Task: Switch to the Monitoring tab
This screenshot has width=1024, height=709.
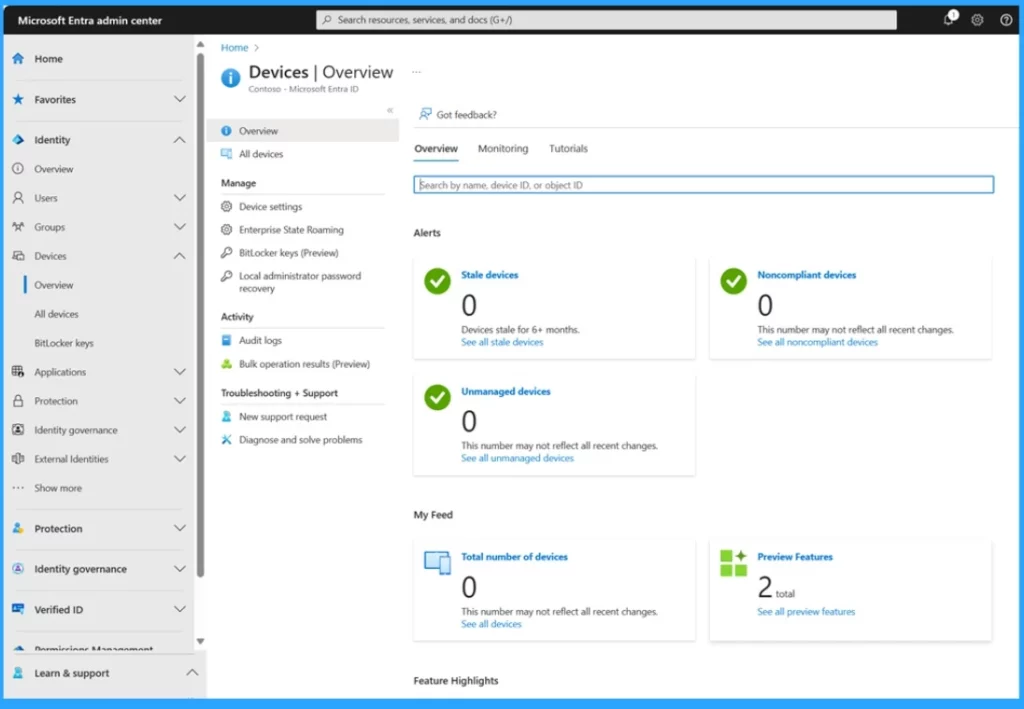Action: pos(503,149)
